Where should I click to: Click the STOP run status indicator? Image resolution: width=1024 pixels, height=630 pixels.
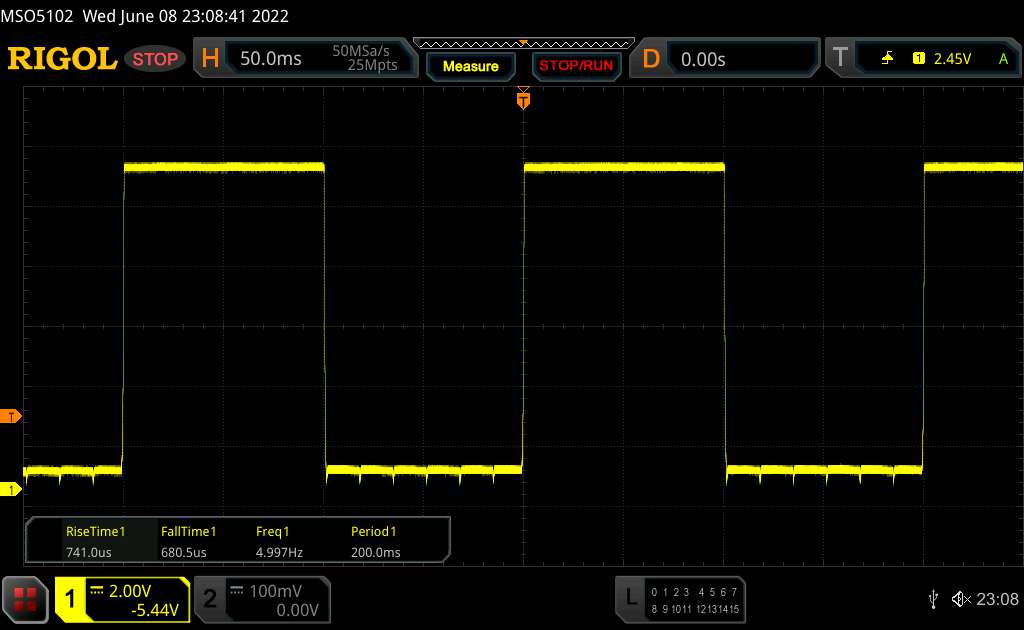pyautogui.click(x=155, y=59)
